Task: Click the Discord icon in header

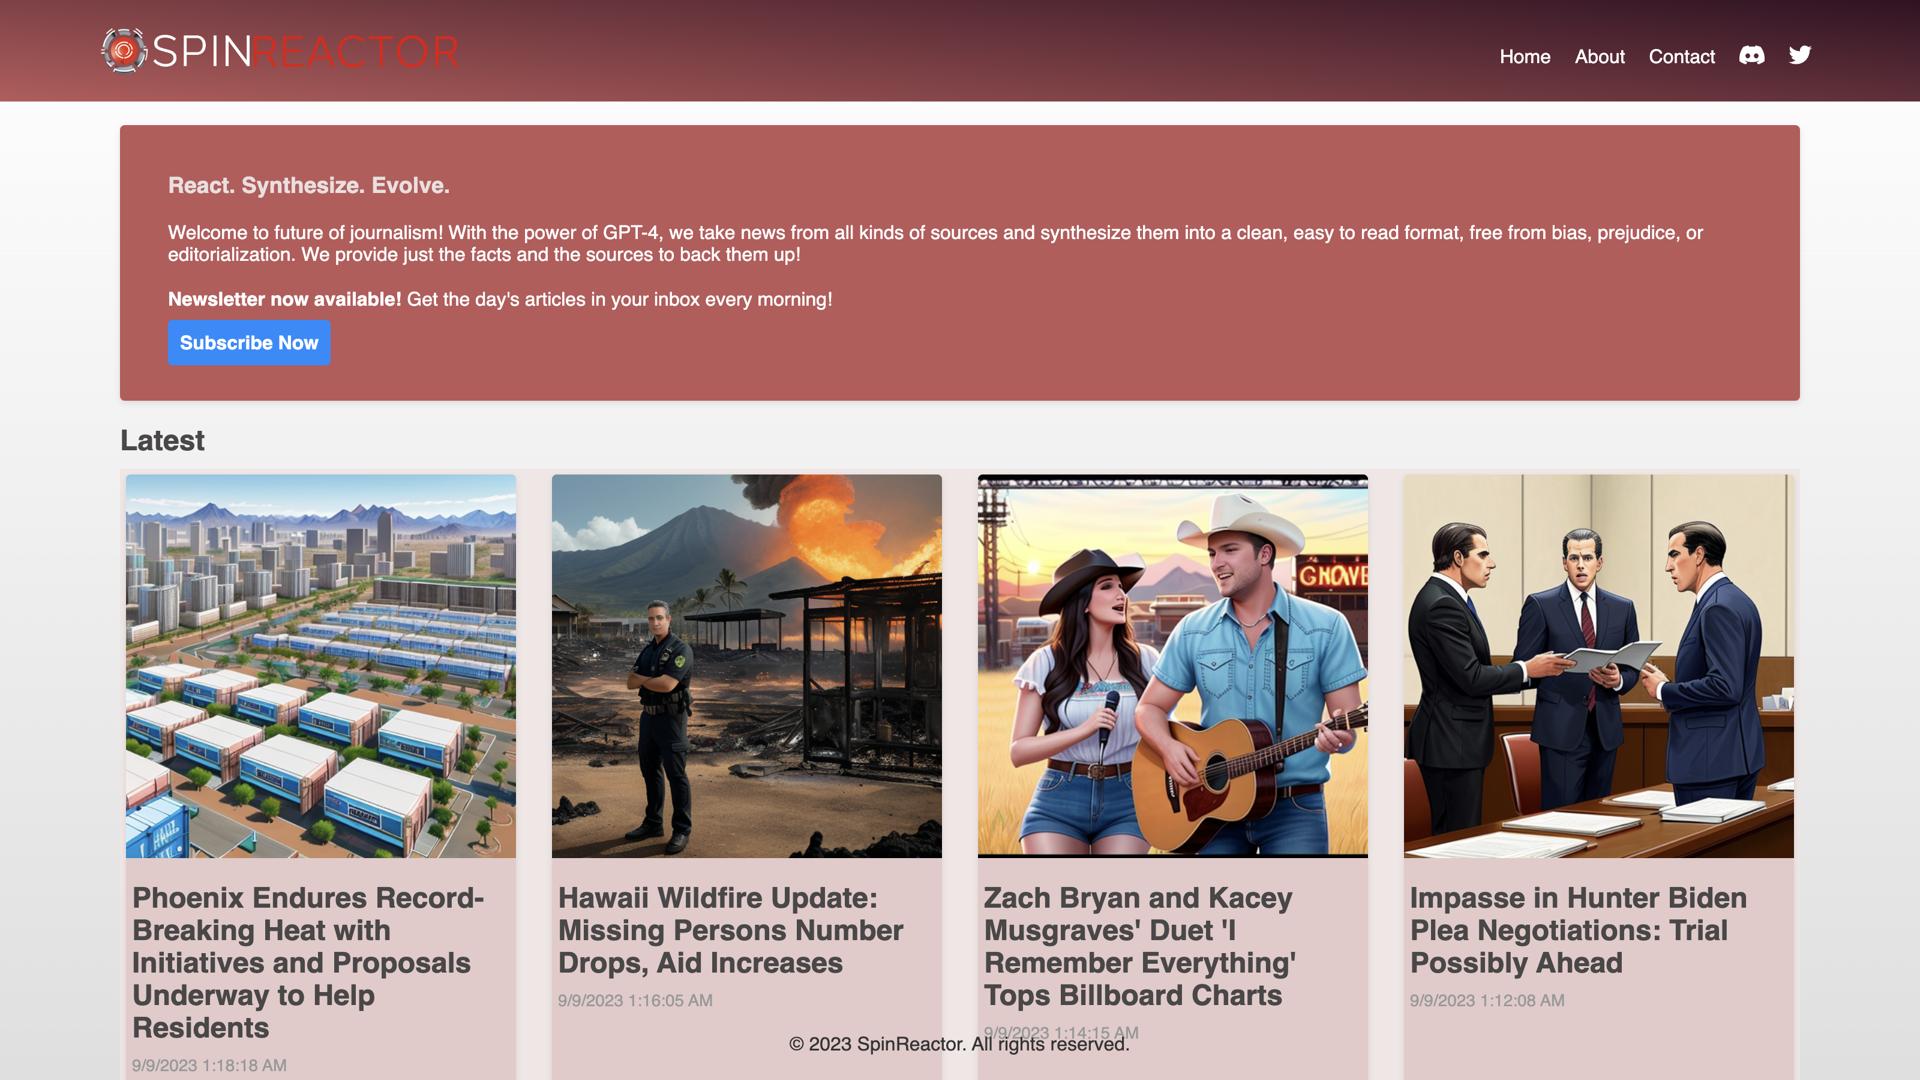Action: (x=1751, y=56)
